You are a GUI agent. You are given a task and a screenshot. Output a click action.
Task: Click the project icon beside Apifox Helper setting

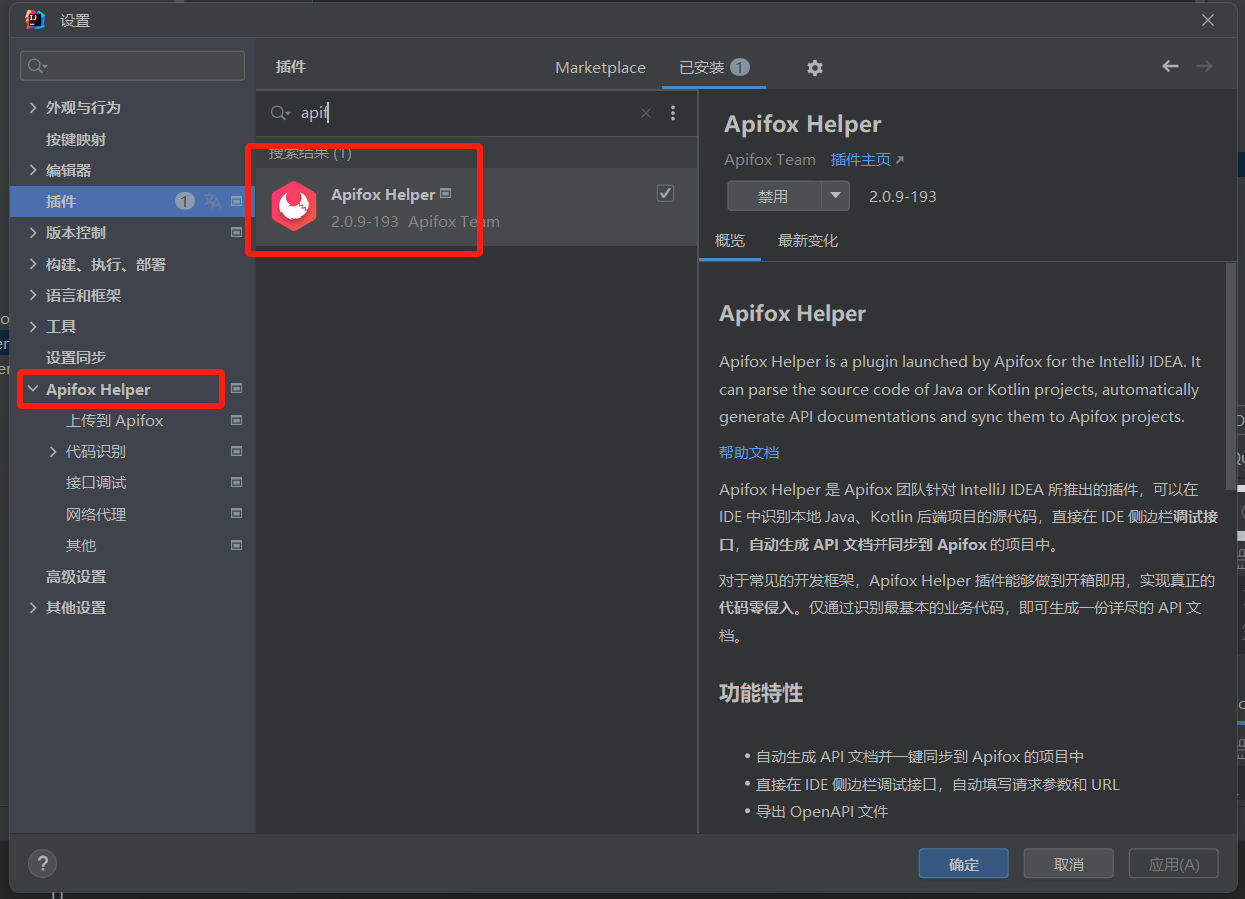(x=237, y=388)
